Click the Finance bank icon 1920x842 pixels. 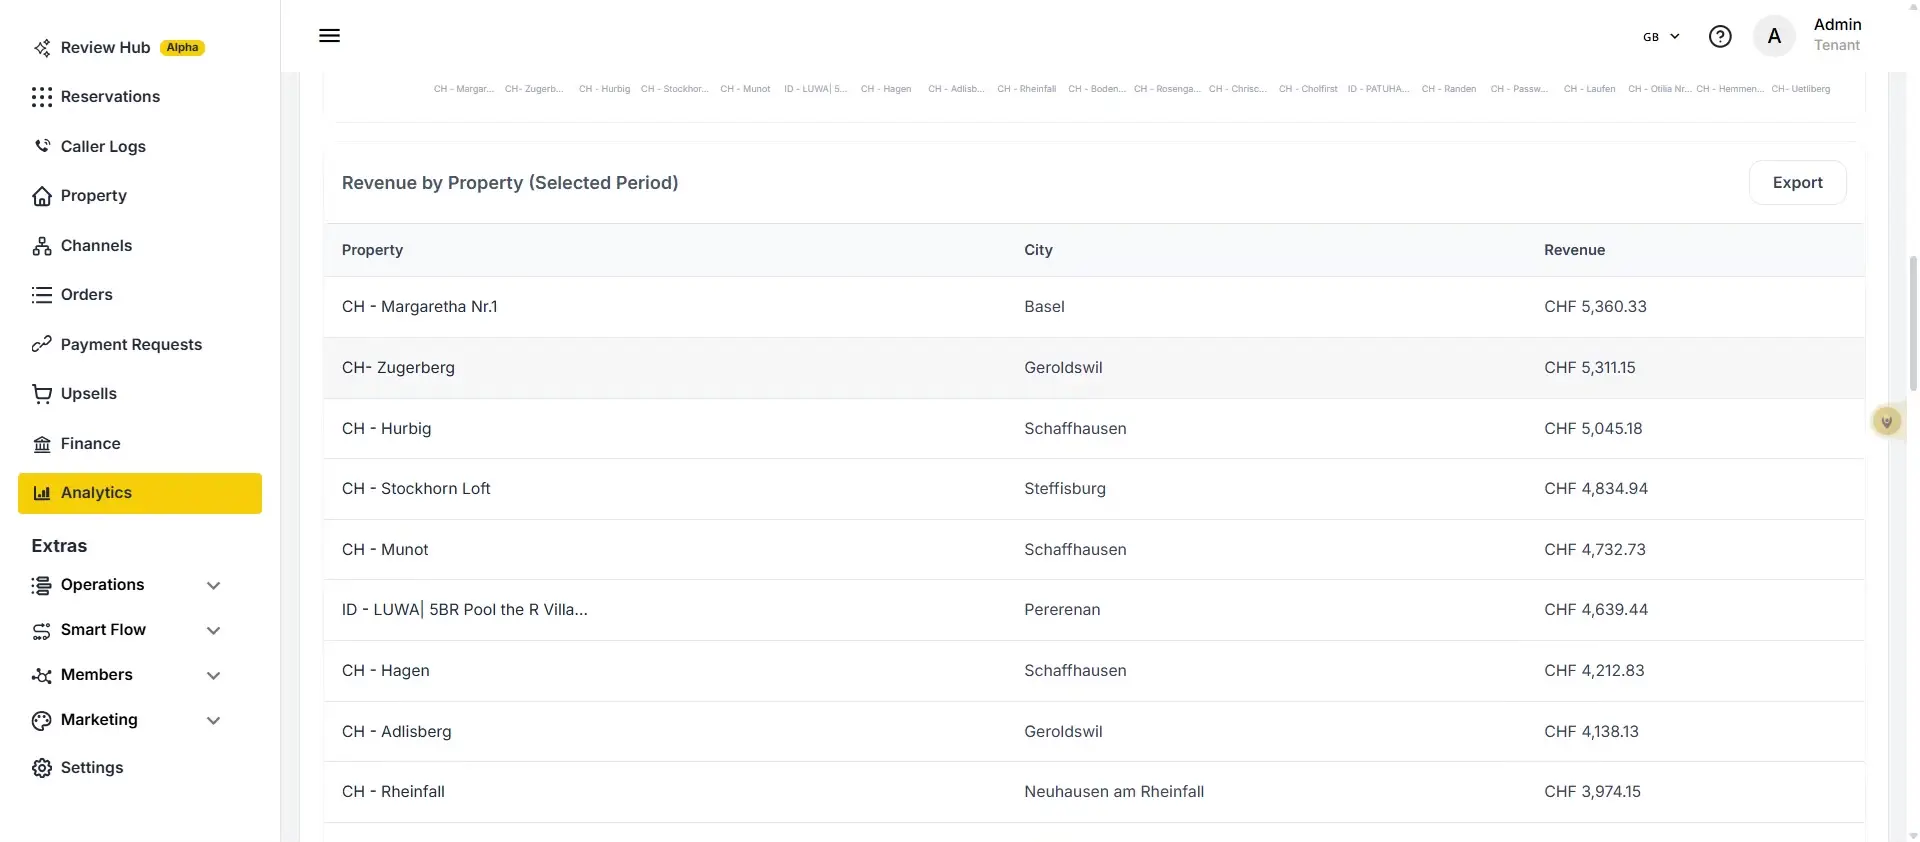(x=42, y=444)
